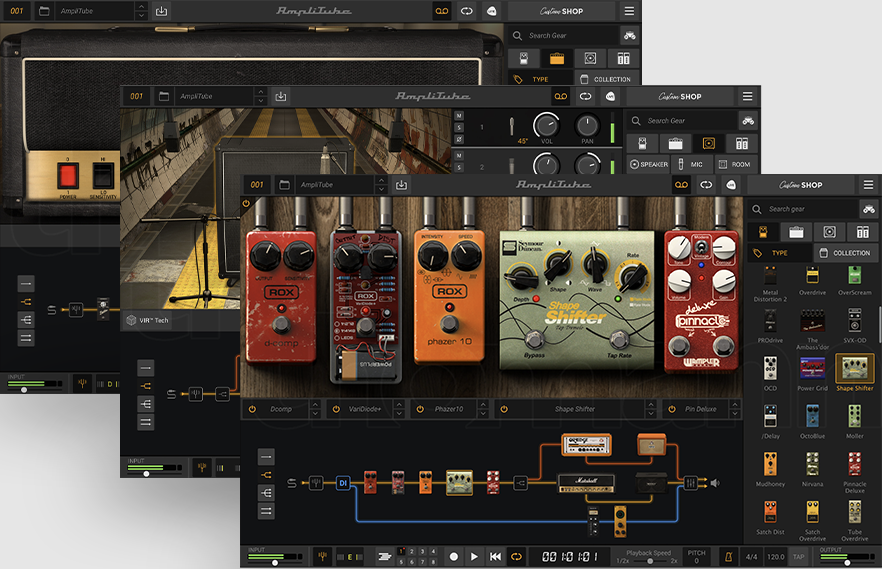Step the Dcomp slot model selector
Screen dimensions: 882x569
[315, 409]
